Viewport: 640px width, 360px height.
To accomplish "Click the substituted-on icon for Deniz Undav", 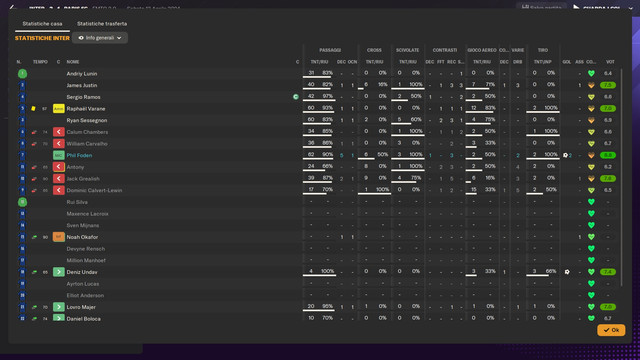I will coord(59,272).
